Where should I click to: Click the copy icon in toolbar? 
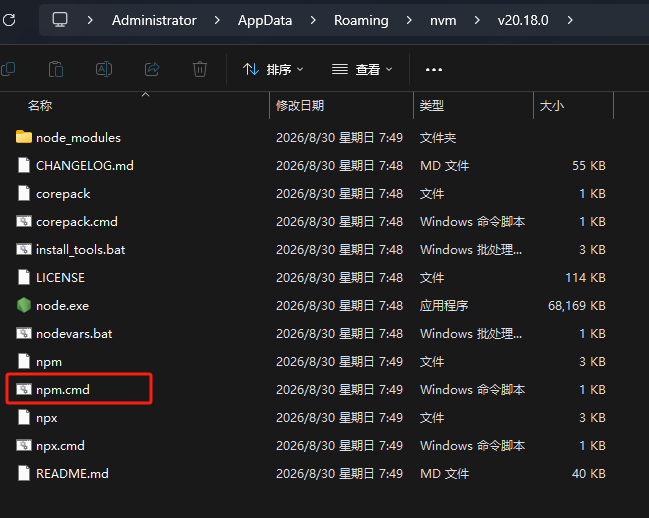(x=8, y=69)
